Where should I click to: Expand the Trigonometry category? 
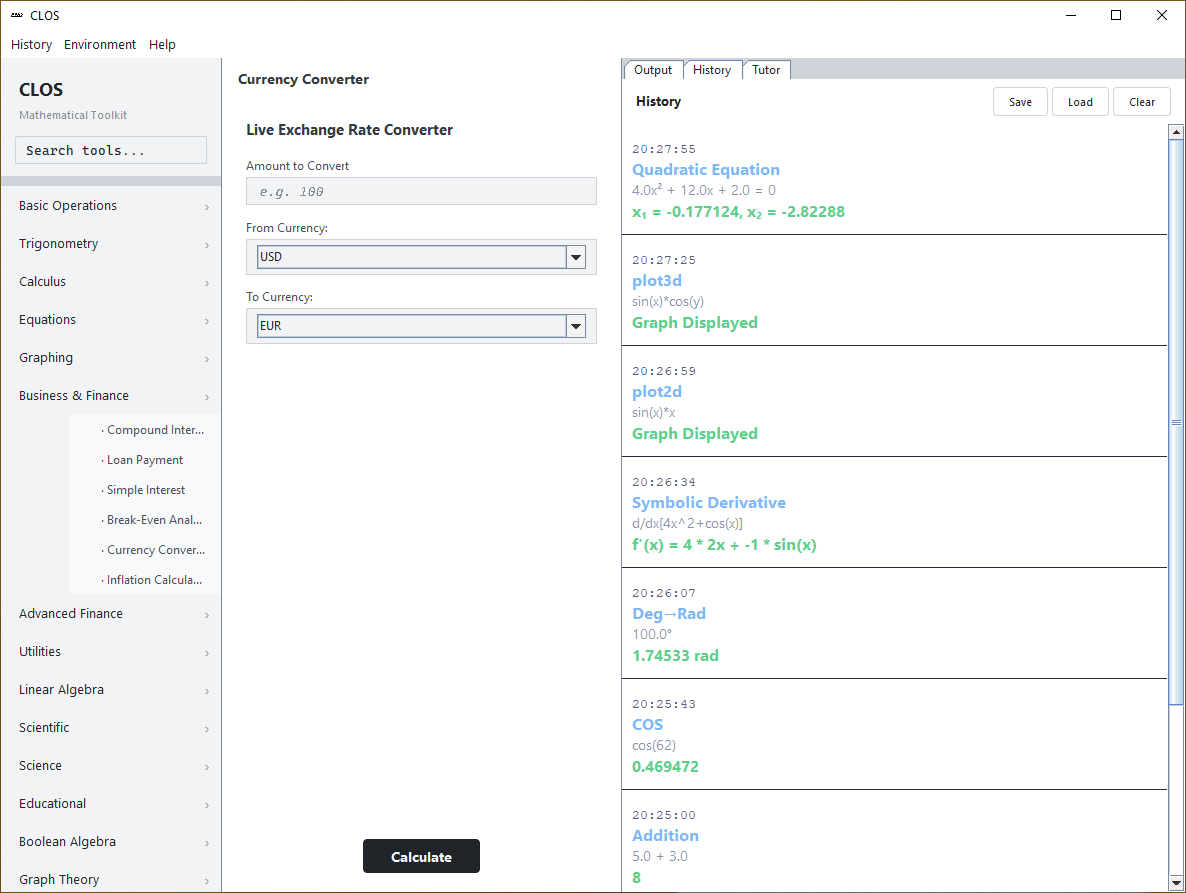click(111, 243)
